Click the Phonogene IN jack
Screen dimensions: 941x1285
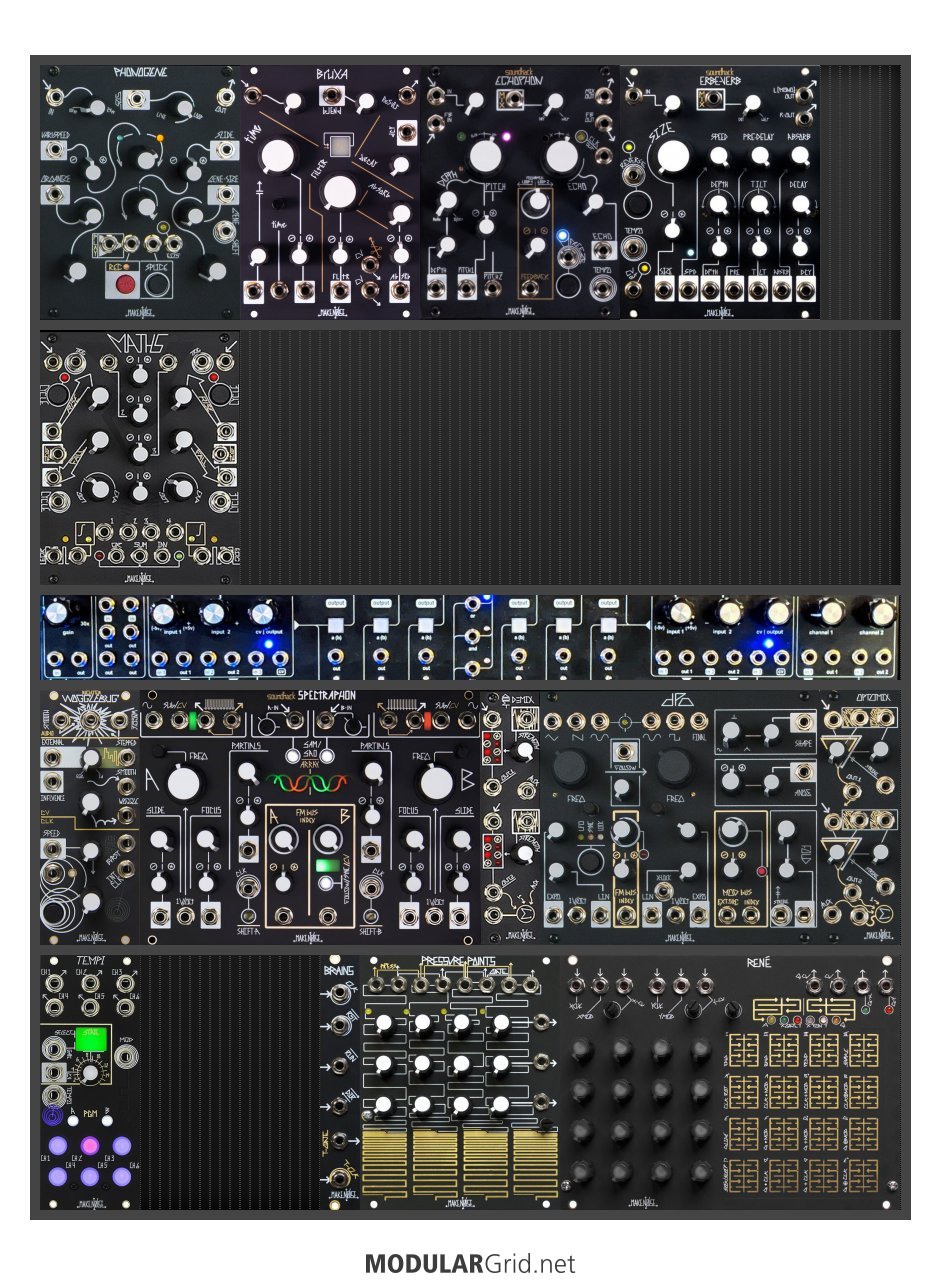pyautogui.click(x=53, y=97)
